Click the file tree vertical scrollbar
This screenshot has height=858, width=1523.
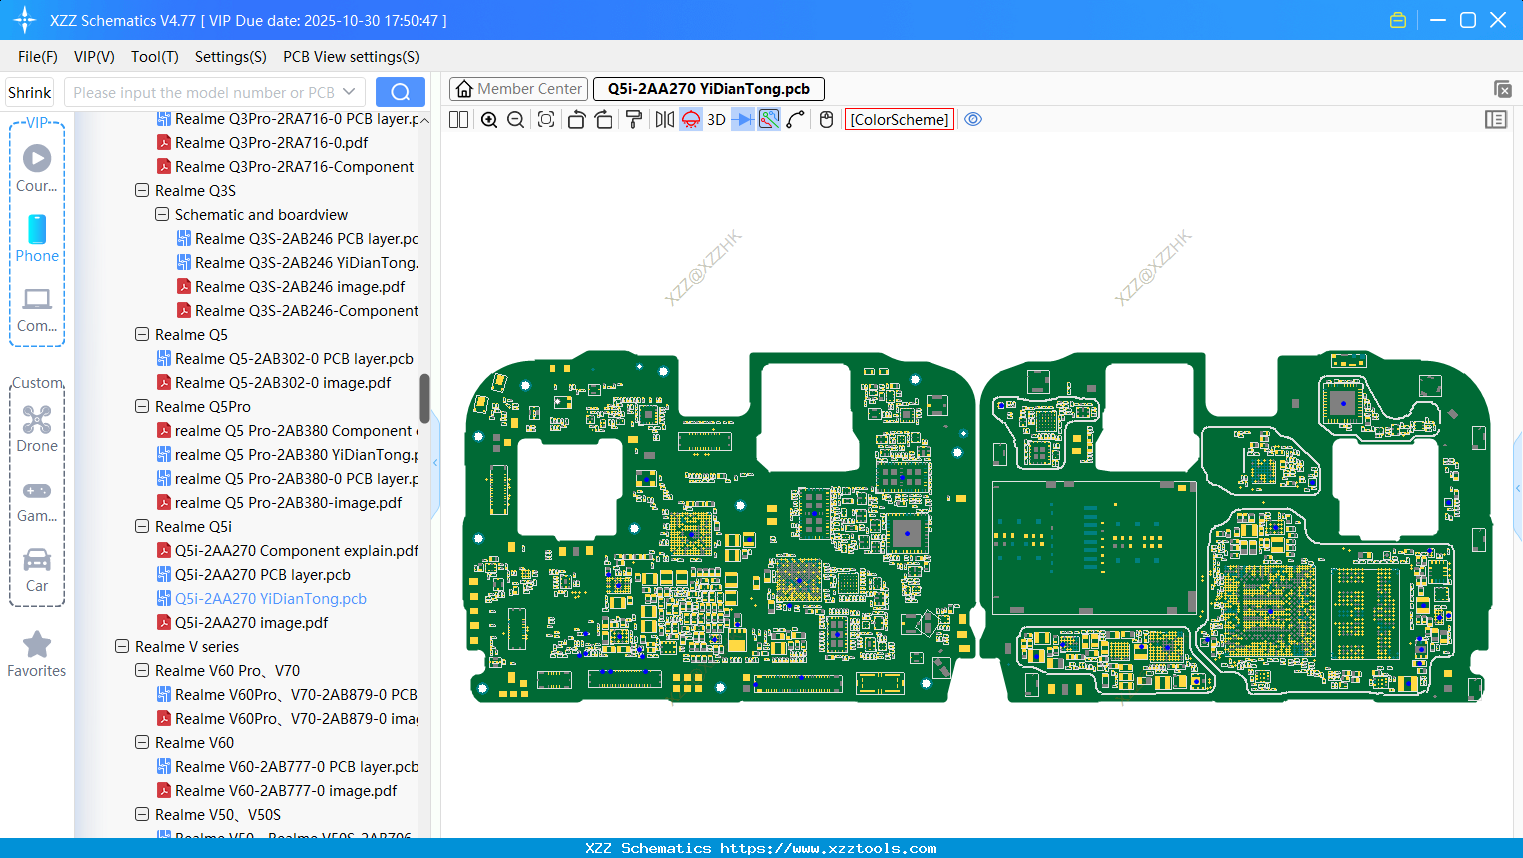coord(424,398)
